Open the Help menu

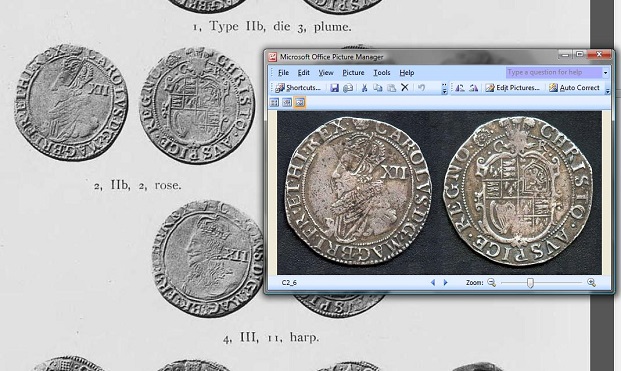[x=407, y=72]
